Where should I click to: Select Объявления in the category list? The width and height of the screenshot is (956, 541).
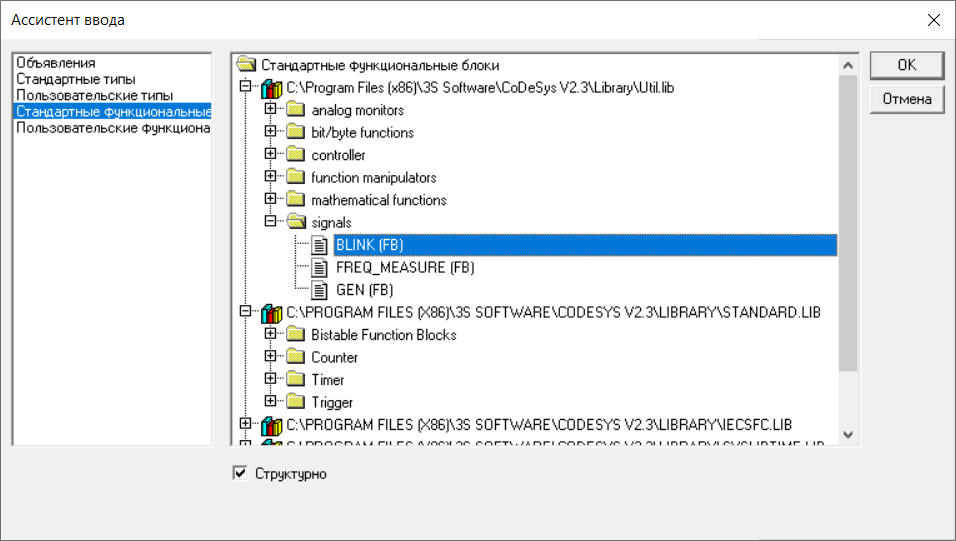(x=56, y=63)
